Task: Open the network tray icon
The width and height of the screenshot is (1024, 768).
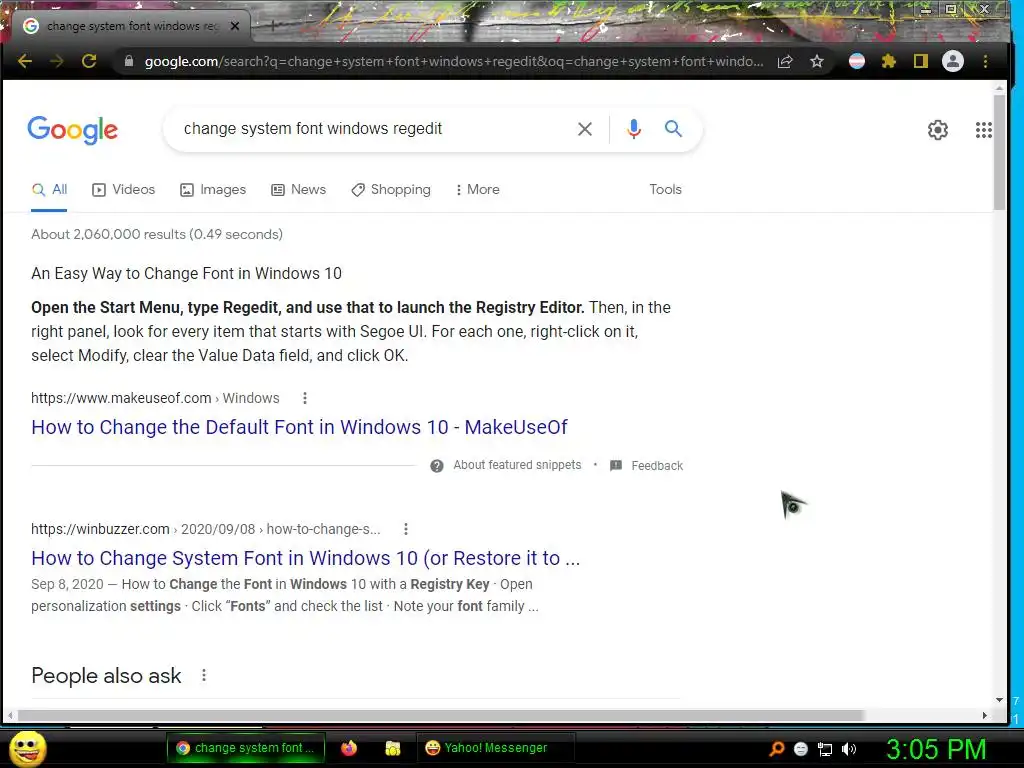Action: (825, 749)
